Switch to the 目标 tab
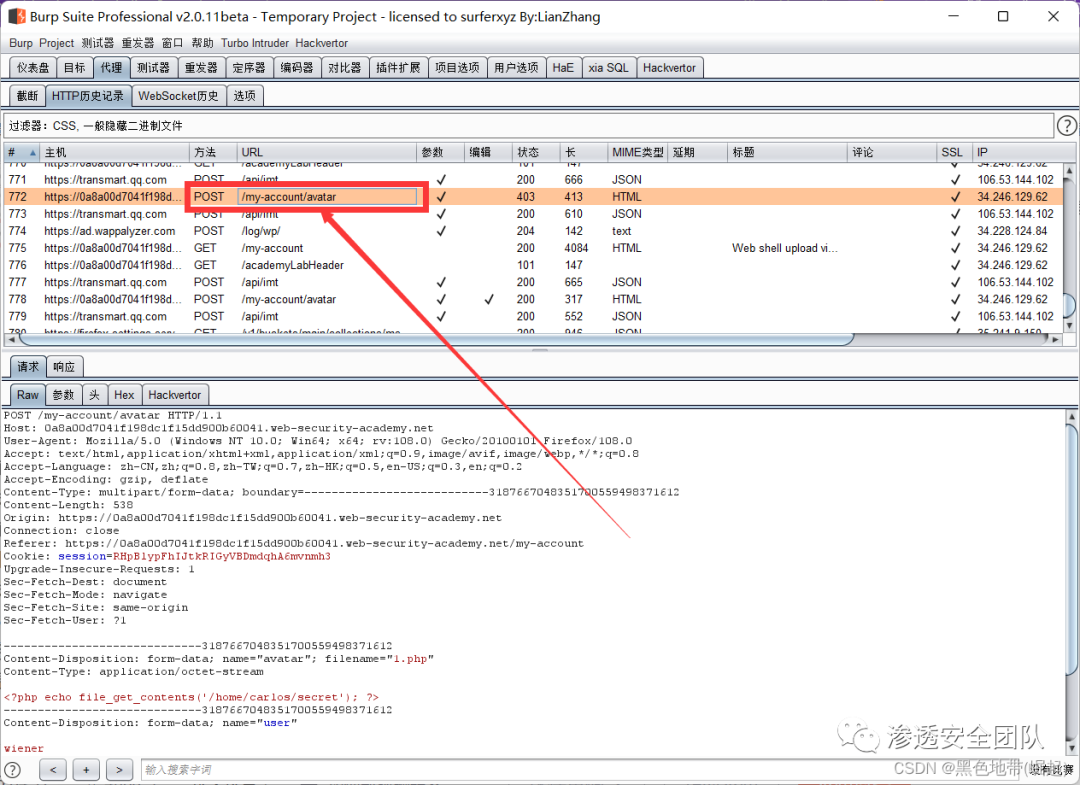Screen dimensions: 1080x785 click(74, 67)
